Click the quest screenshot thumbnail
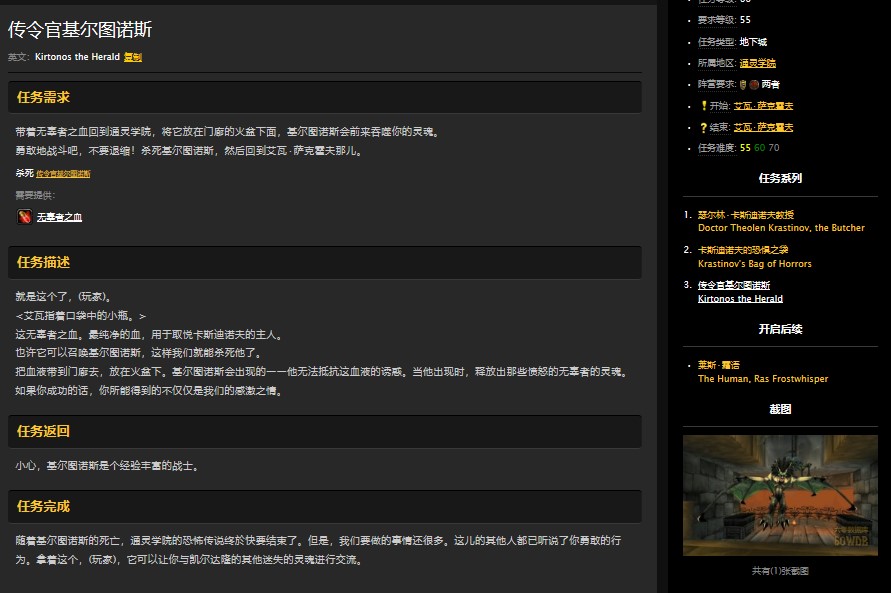This screenshot has width=891, height=593. point(780,494)
